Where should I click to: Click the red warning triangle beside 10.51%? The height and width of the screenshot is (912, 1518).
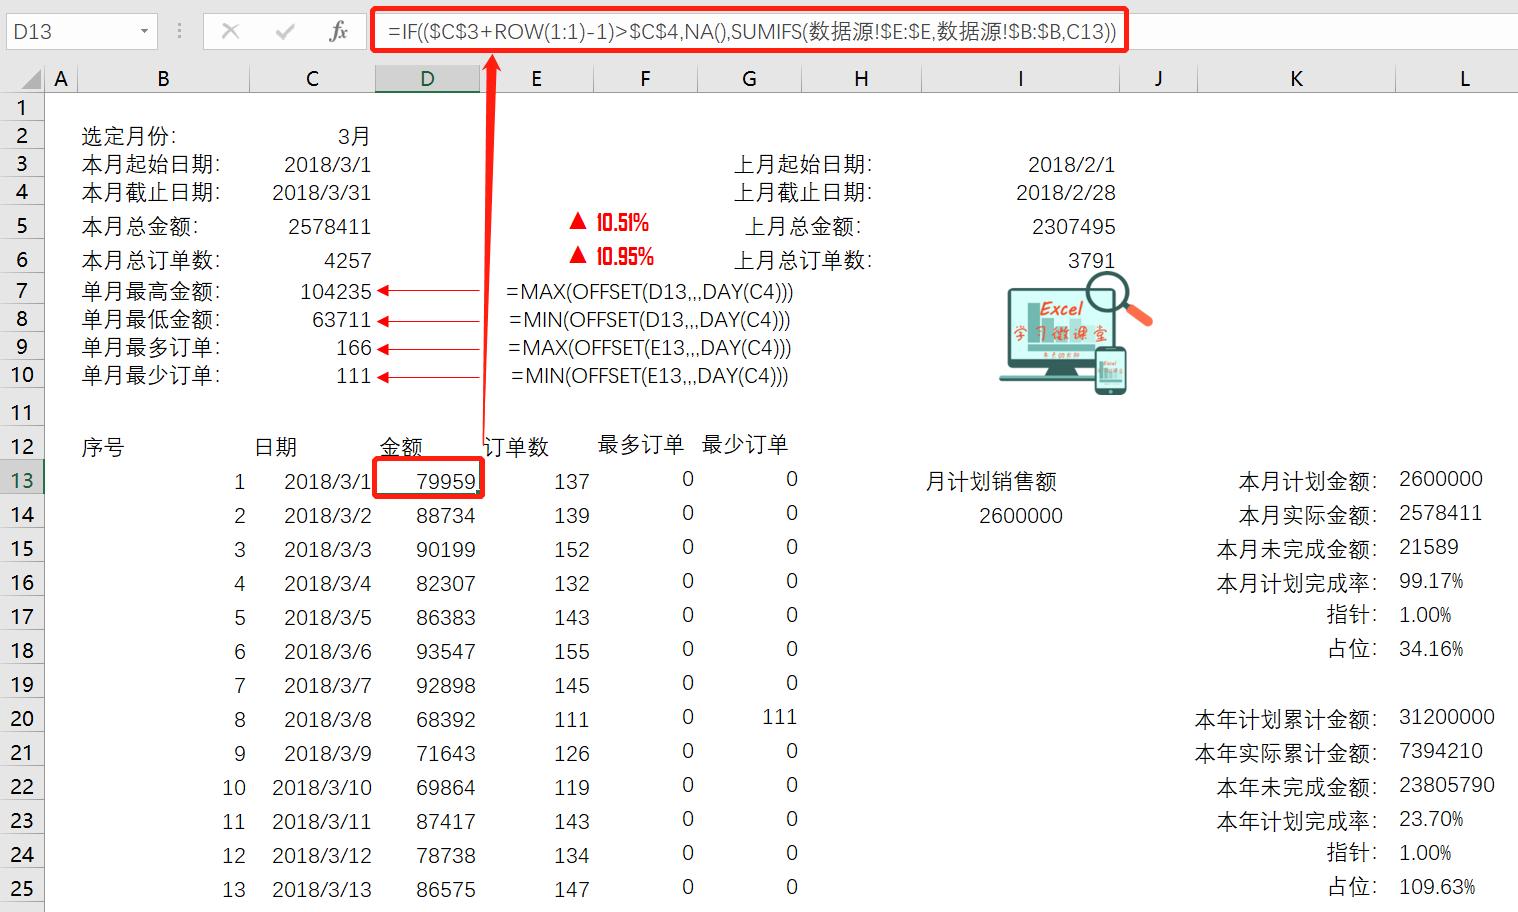click(x=577, y=221)
